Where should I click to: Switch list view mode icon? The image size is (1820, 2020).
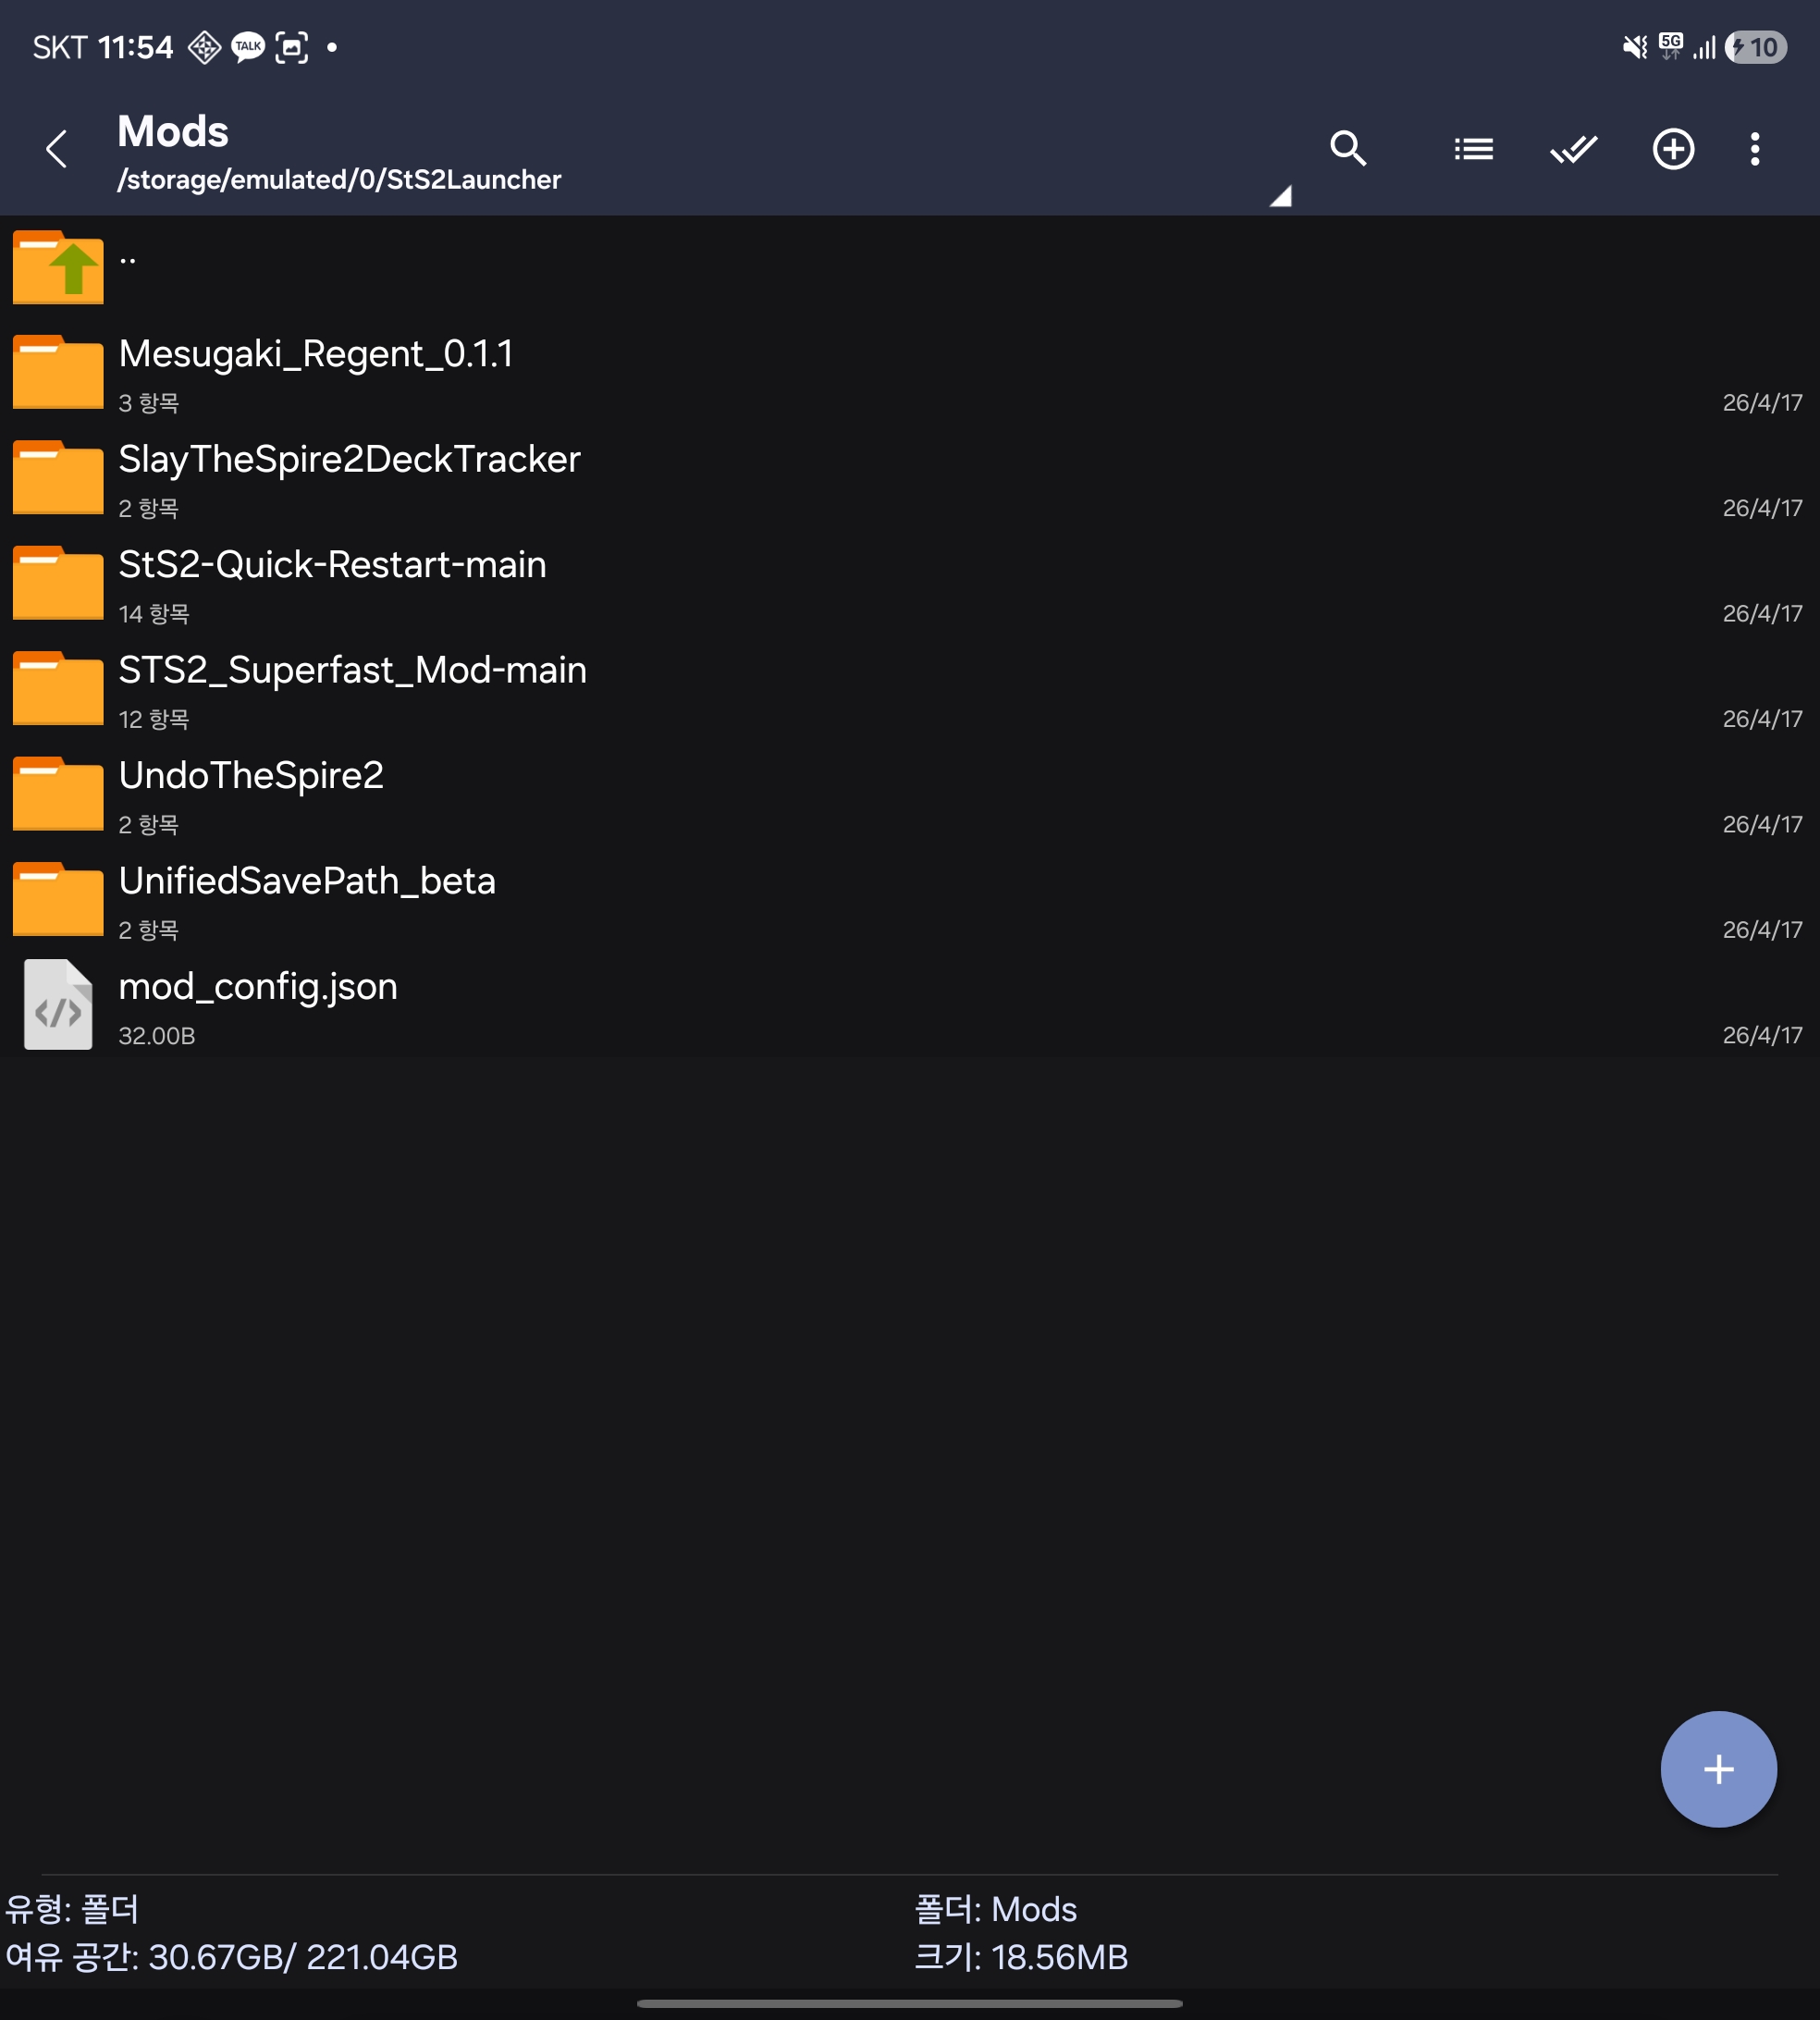coord(1473,149)
